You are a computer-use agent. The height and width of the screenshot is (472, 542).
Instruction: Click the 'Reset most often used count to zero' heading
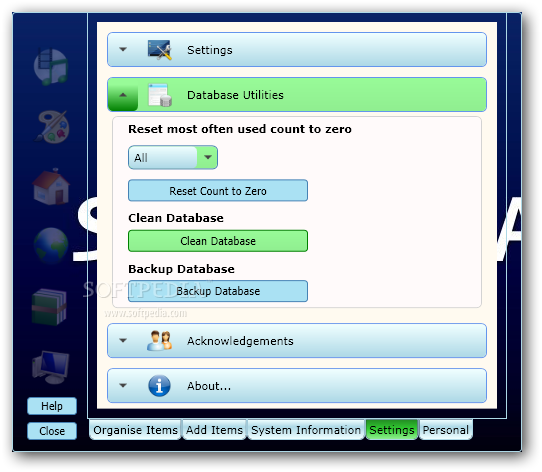pos(240,129)
